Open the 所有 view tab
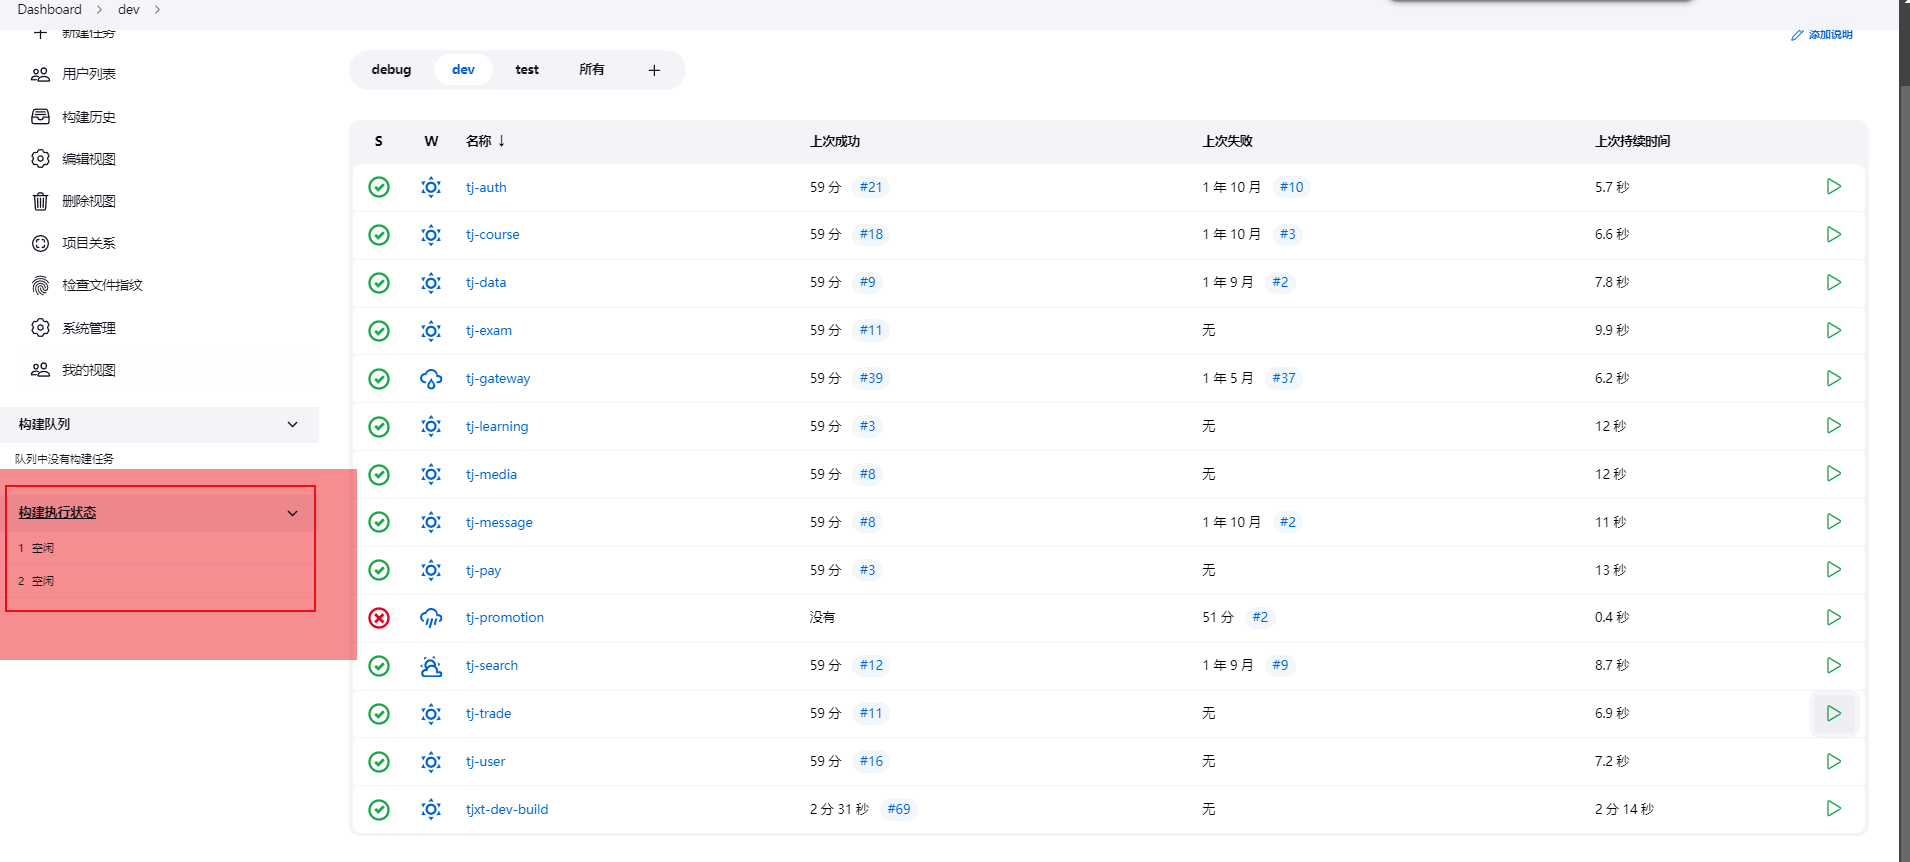 (592, 70)
